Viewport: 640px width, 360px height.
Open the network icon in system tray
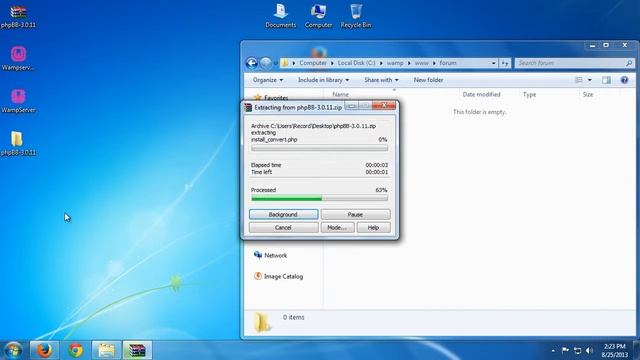point(577,350)
